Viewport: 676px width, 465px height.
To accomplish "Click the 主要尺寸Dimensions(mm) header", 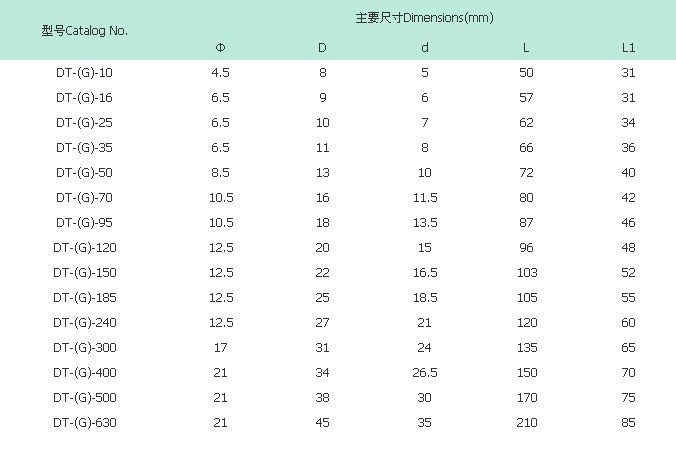I will [424, 18].
